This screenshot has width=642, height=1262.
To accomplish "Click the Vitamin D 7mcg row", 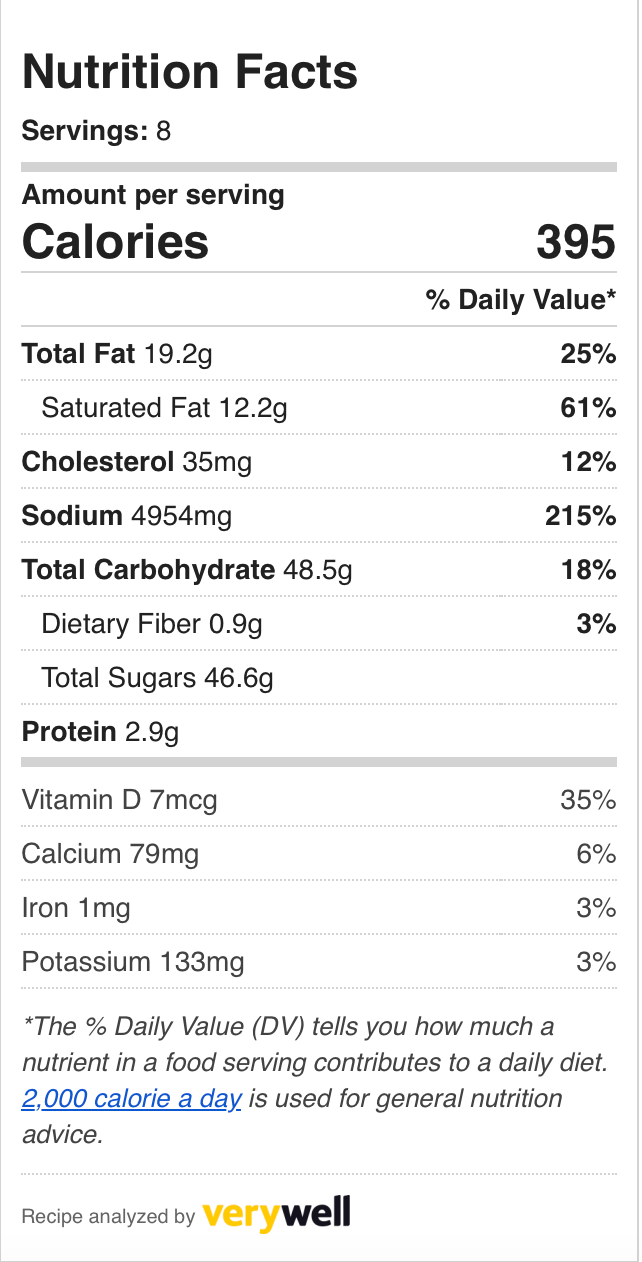I will pos(319,800).
